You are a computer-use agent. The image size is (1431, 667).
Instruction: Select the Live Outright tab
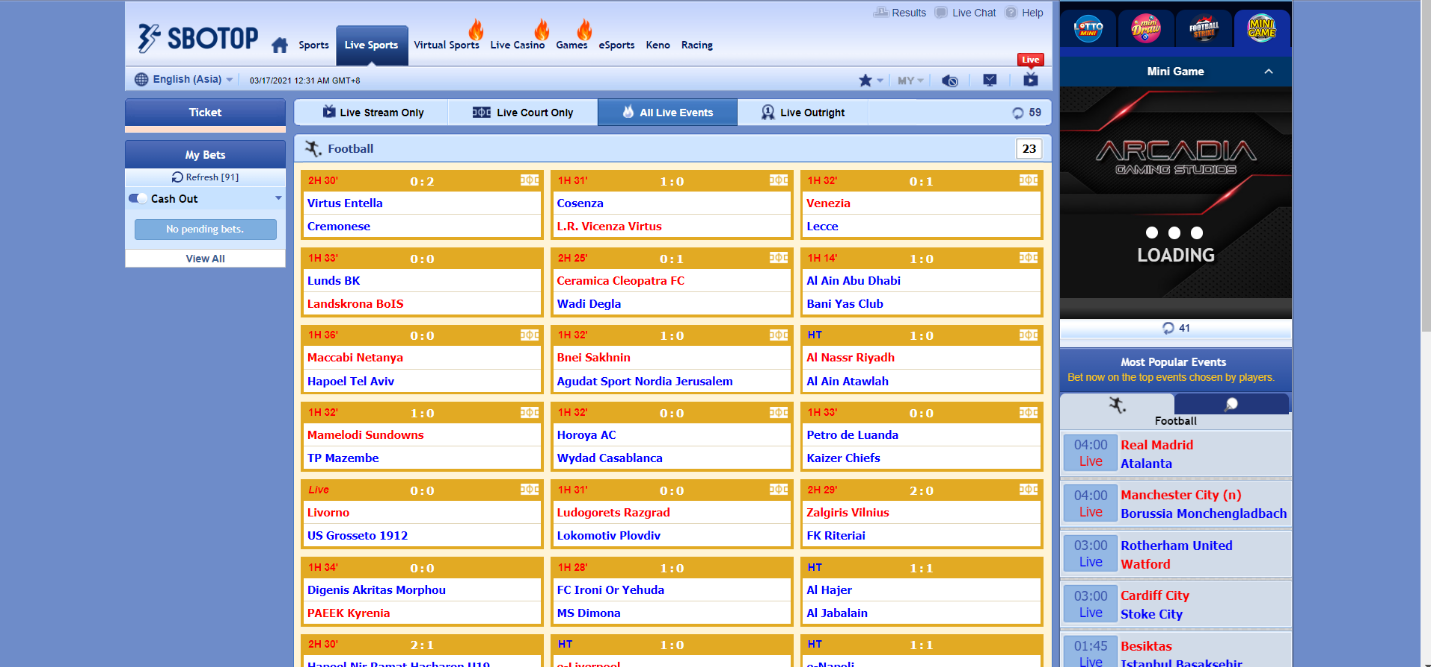[803, 113]
